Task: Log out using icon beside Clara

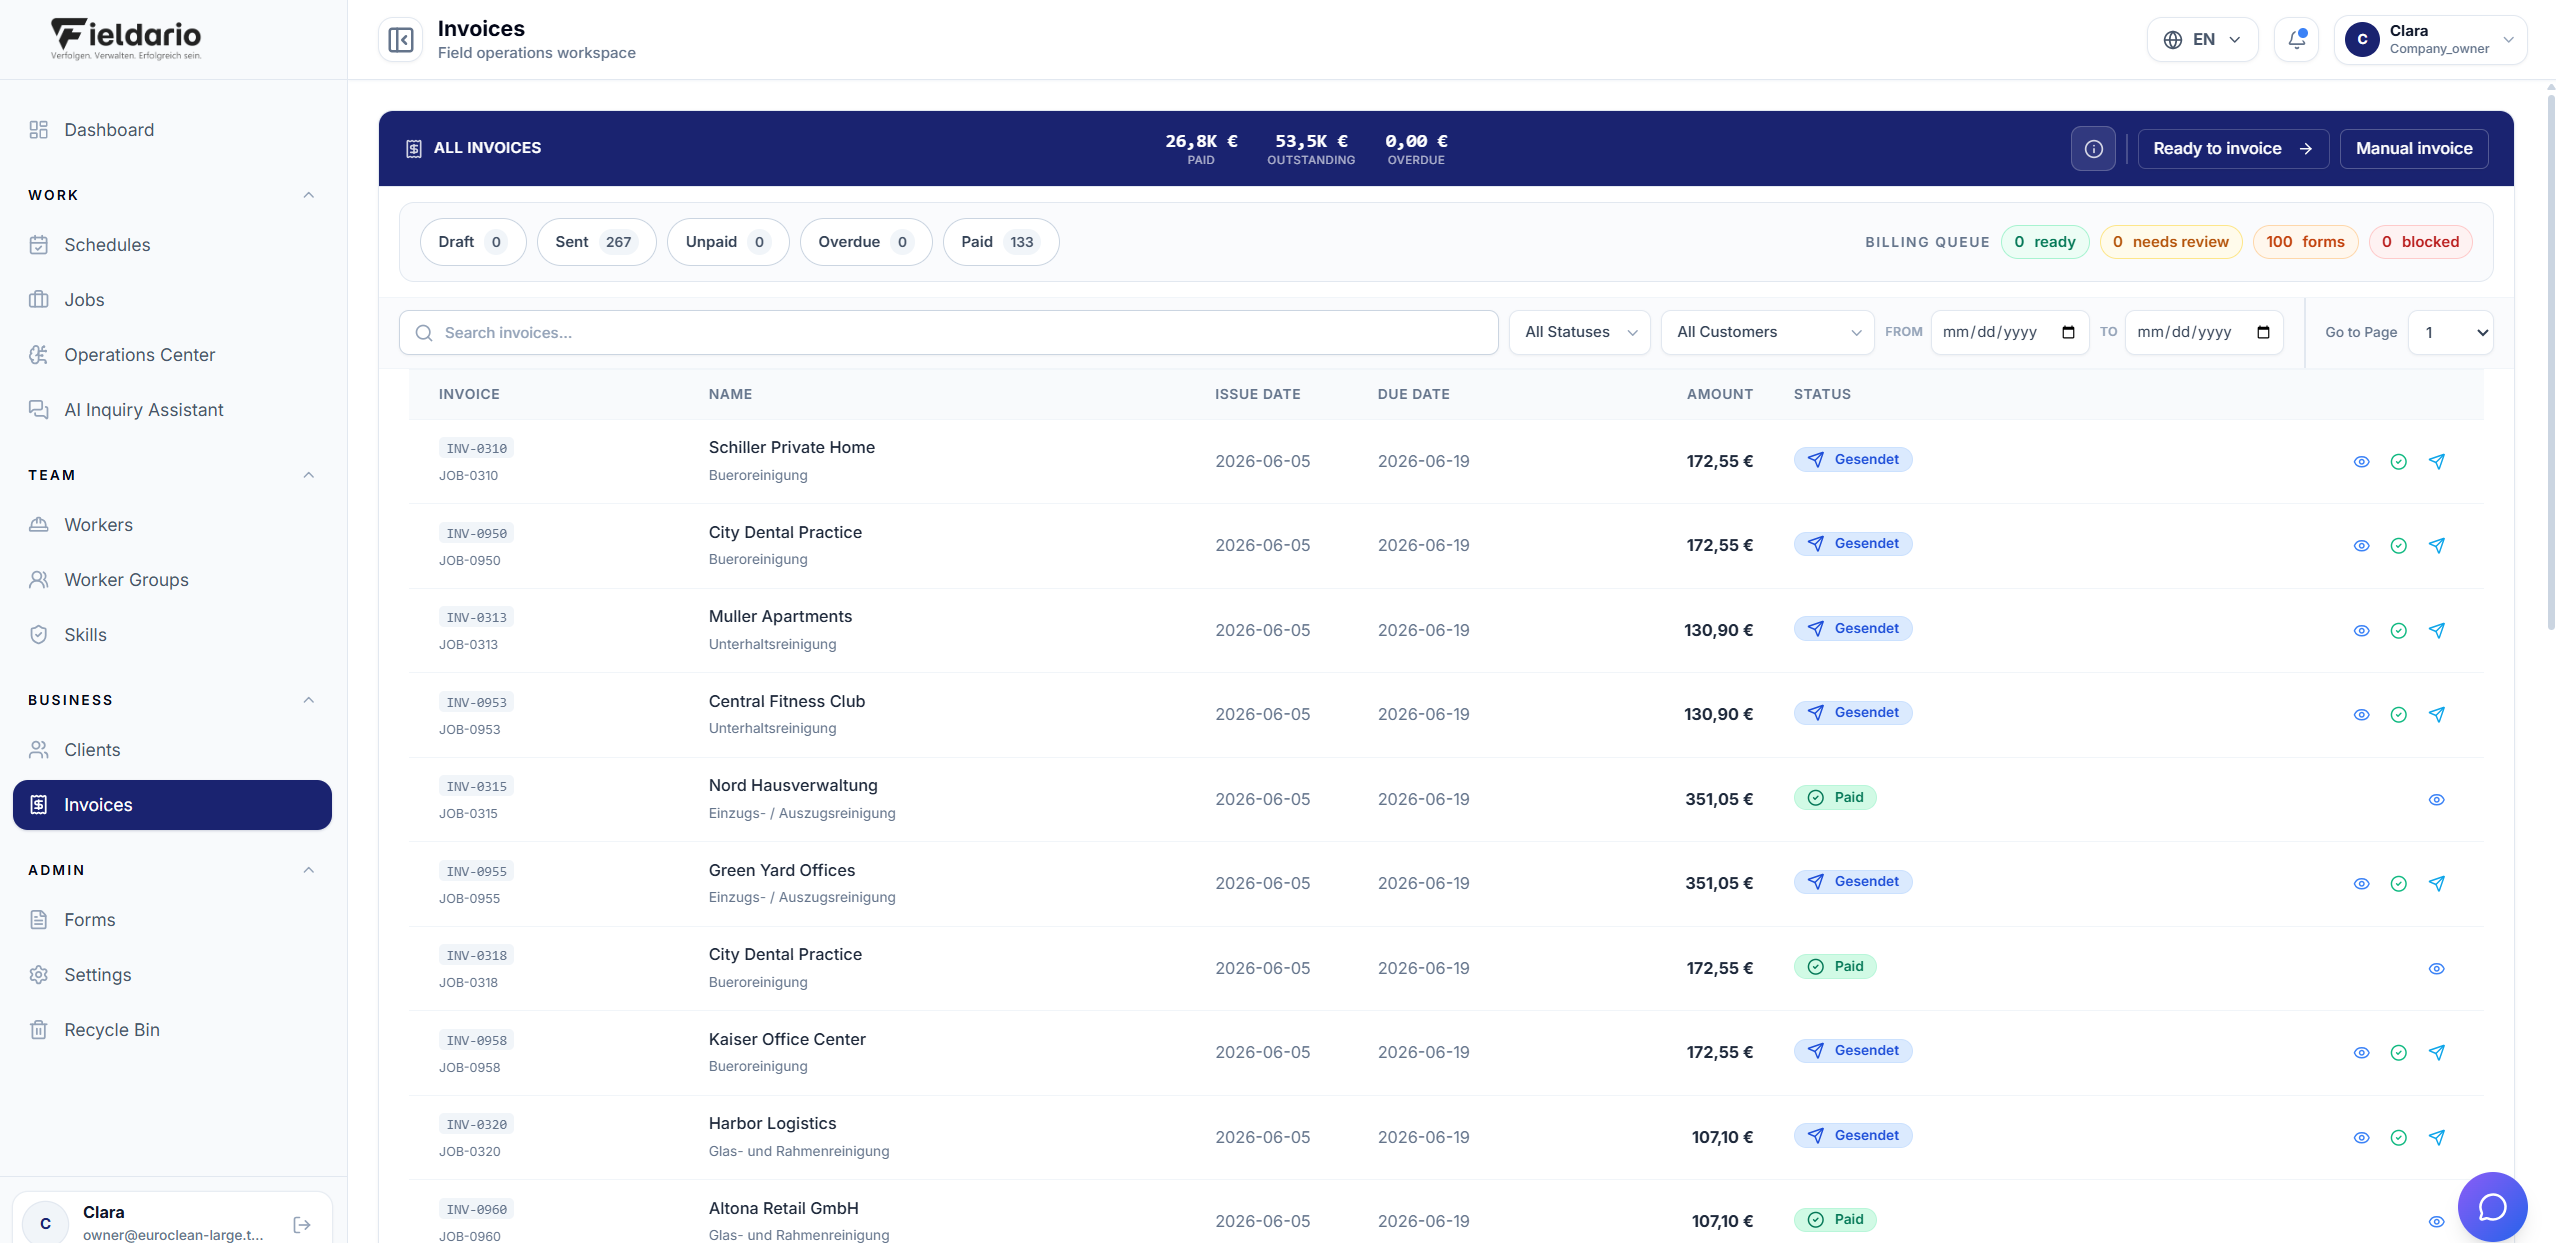Action: pos(302,1224)
